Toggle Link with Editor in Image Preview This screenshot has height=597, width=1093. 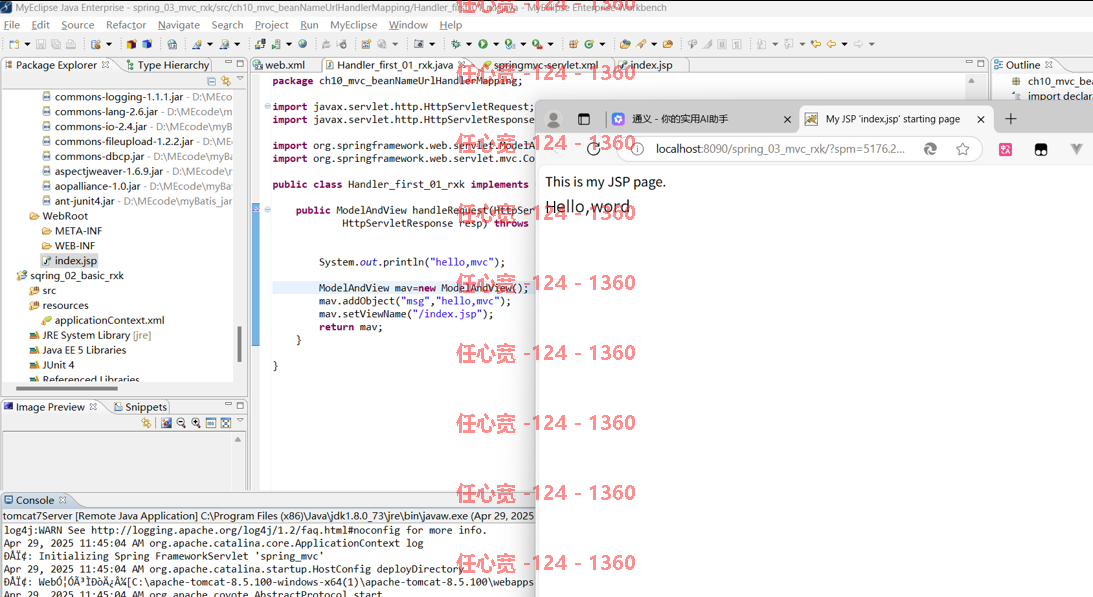coord(146,423)
